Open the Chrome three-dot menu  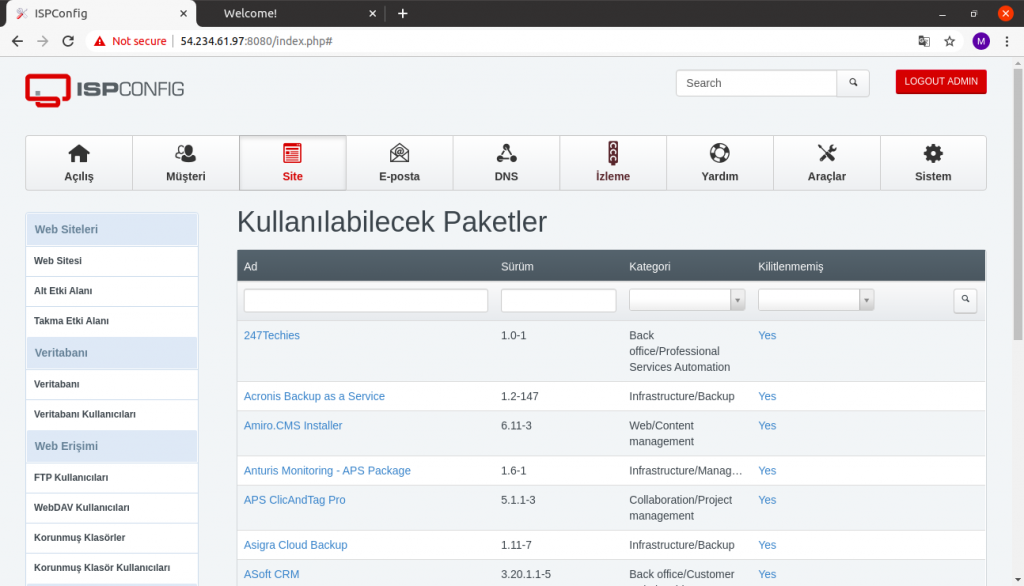1007,41
